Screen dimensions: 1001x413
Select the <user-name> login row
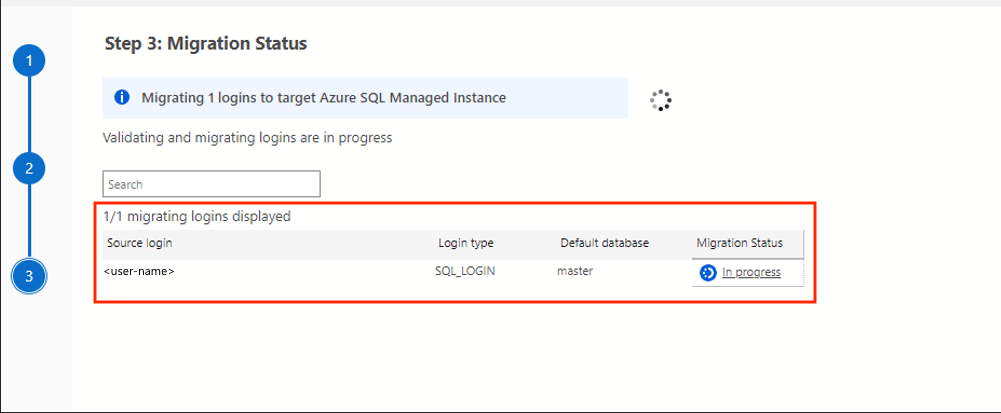coord(141,271)
